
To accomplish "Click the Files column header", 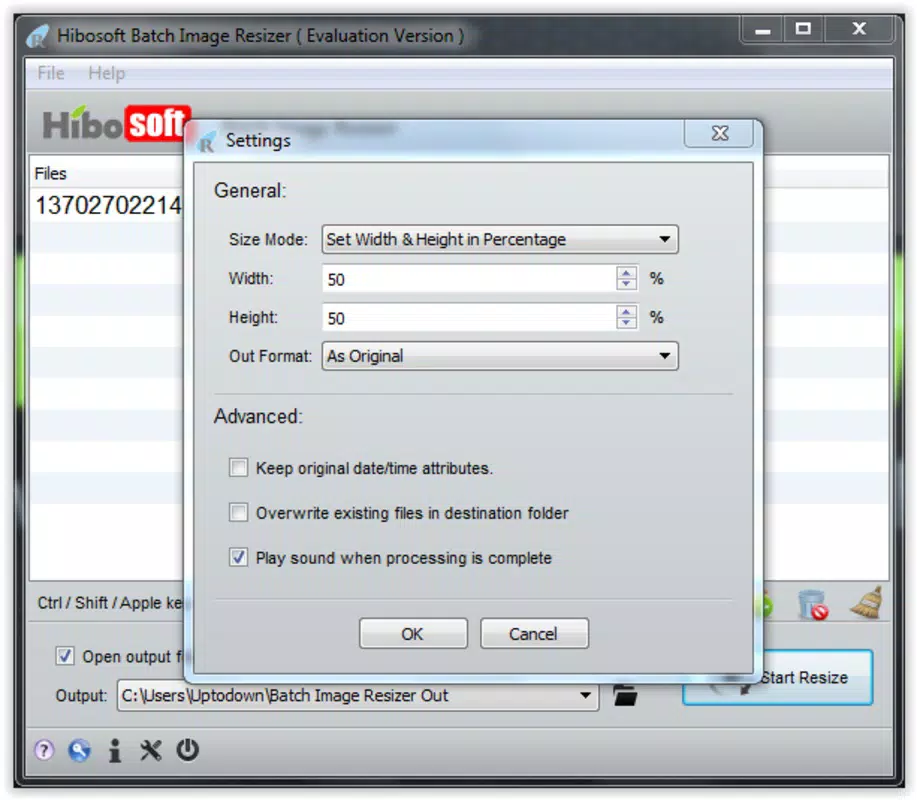I will [x=106, y=173].
